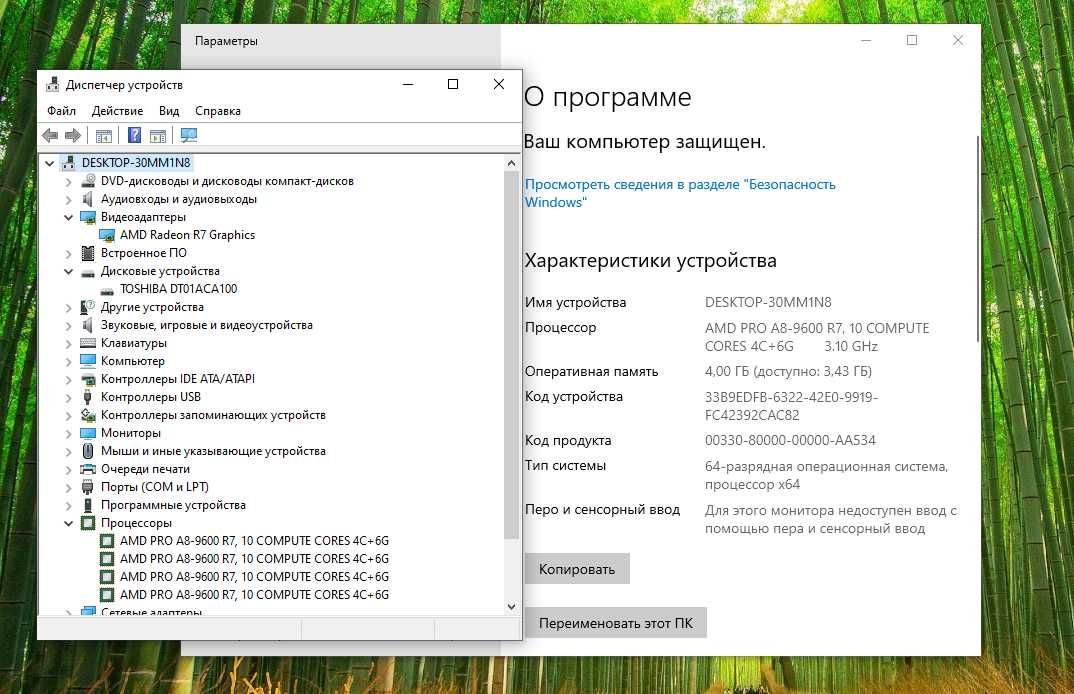
Task: Toggle the console tree toolbar icon after Forward arrow
Action: pyautogui.click(x=103, y=136)
